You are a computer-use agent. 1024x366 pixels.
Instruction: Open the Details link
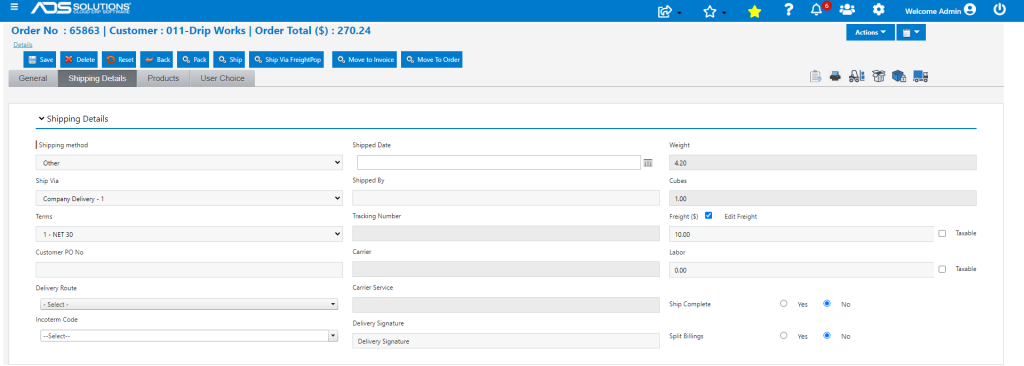[x=23, y=44]
